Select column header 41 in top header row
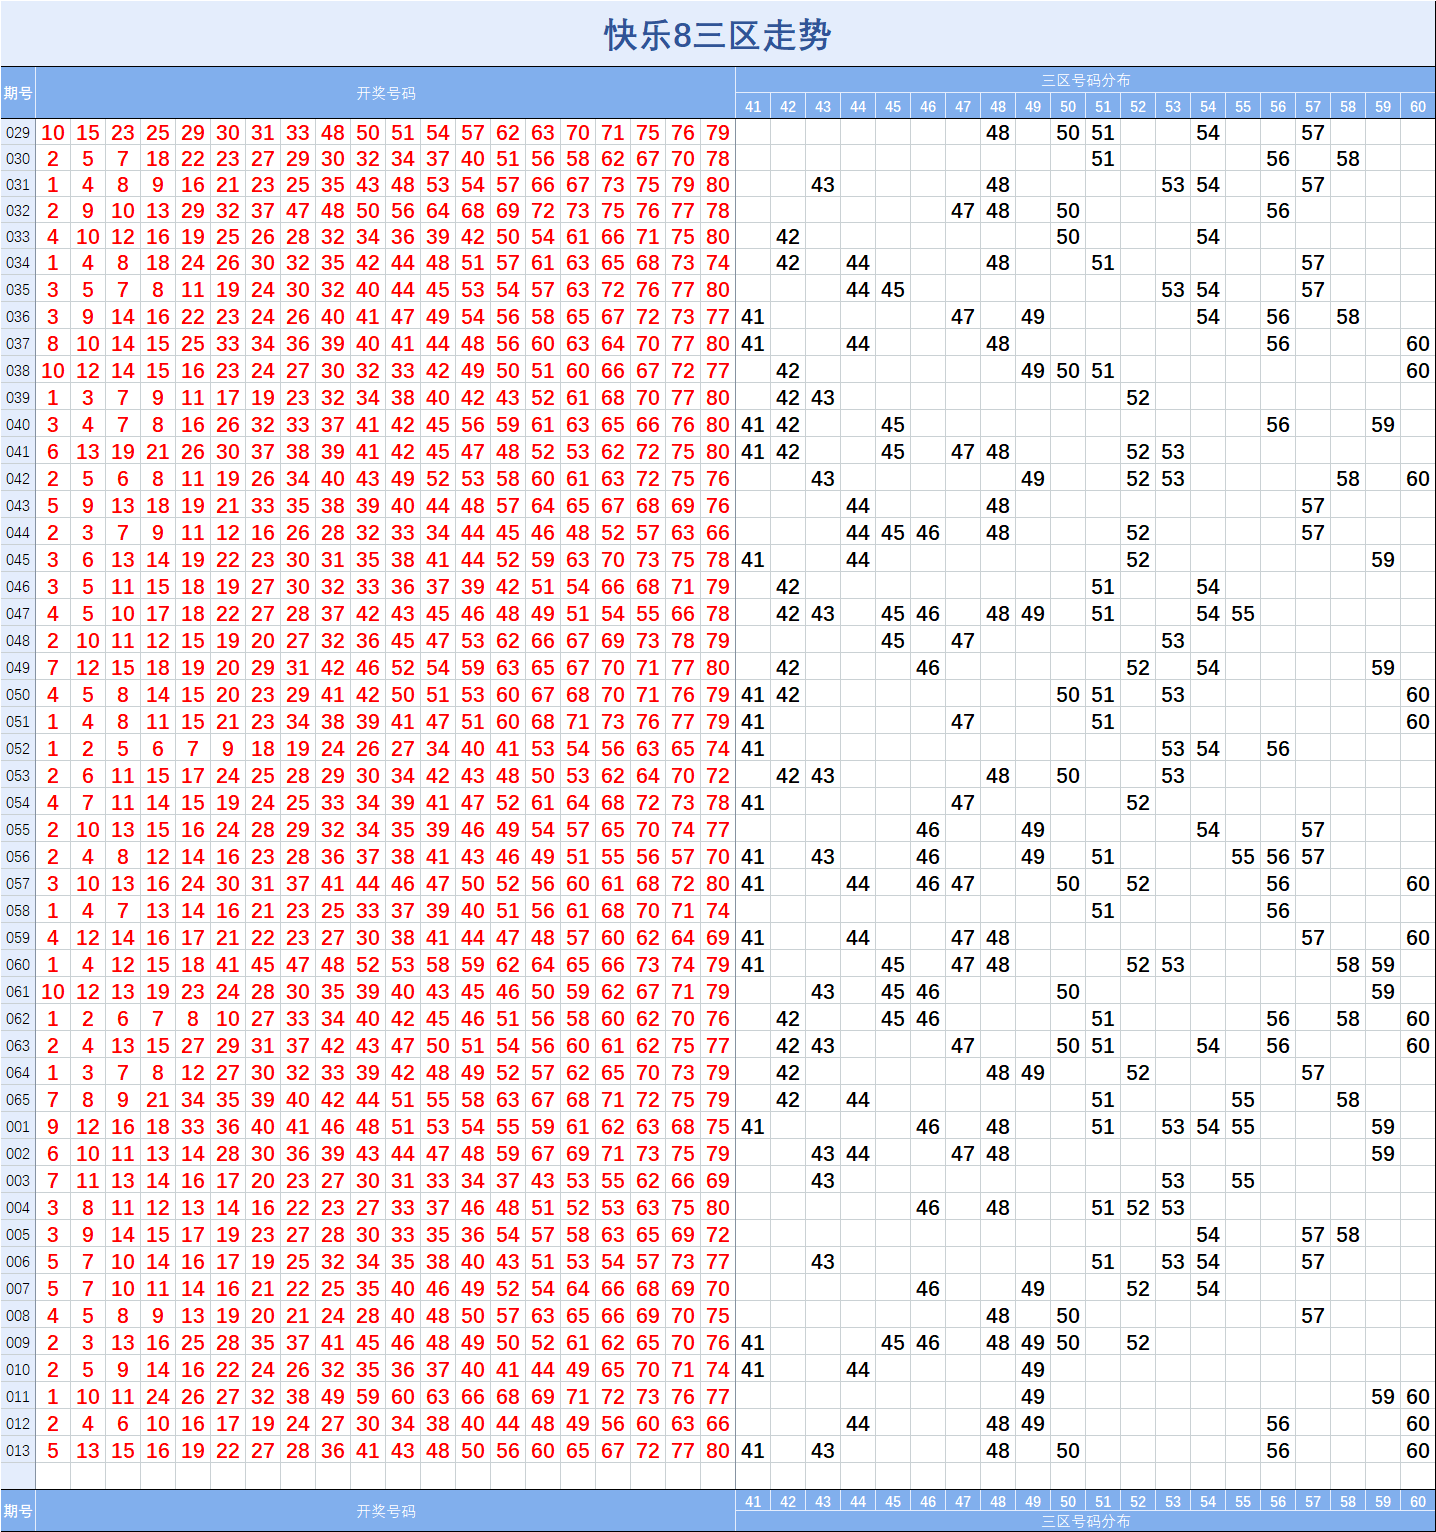Viewport: 1436px width, 1532px height. click(x=753, y=106)
